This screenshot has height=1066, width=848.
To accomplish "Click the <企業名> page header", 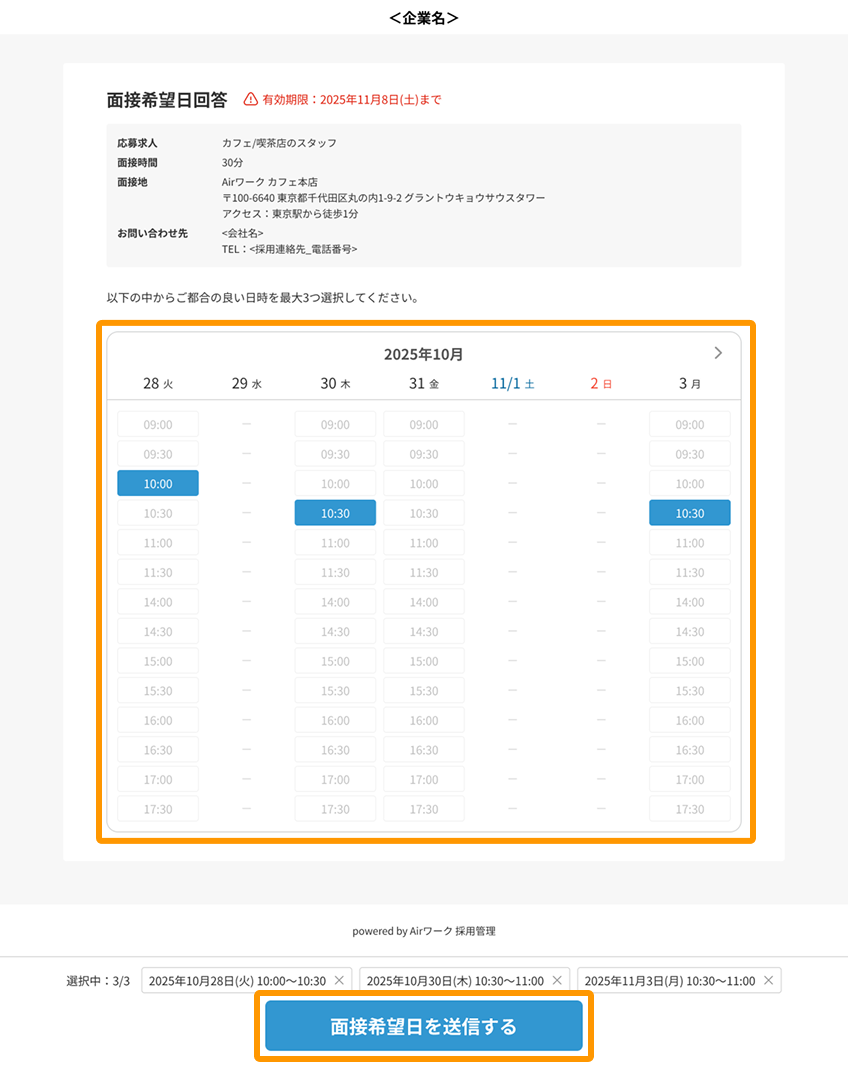I will (x=424, y=18).
